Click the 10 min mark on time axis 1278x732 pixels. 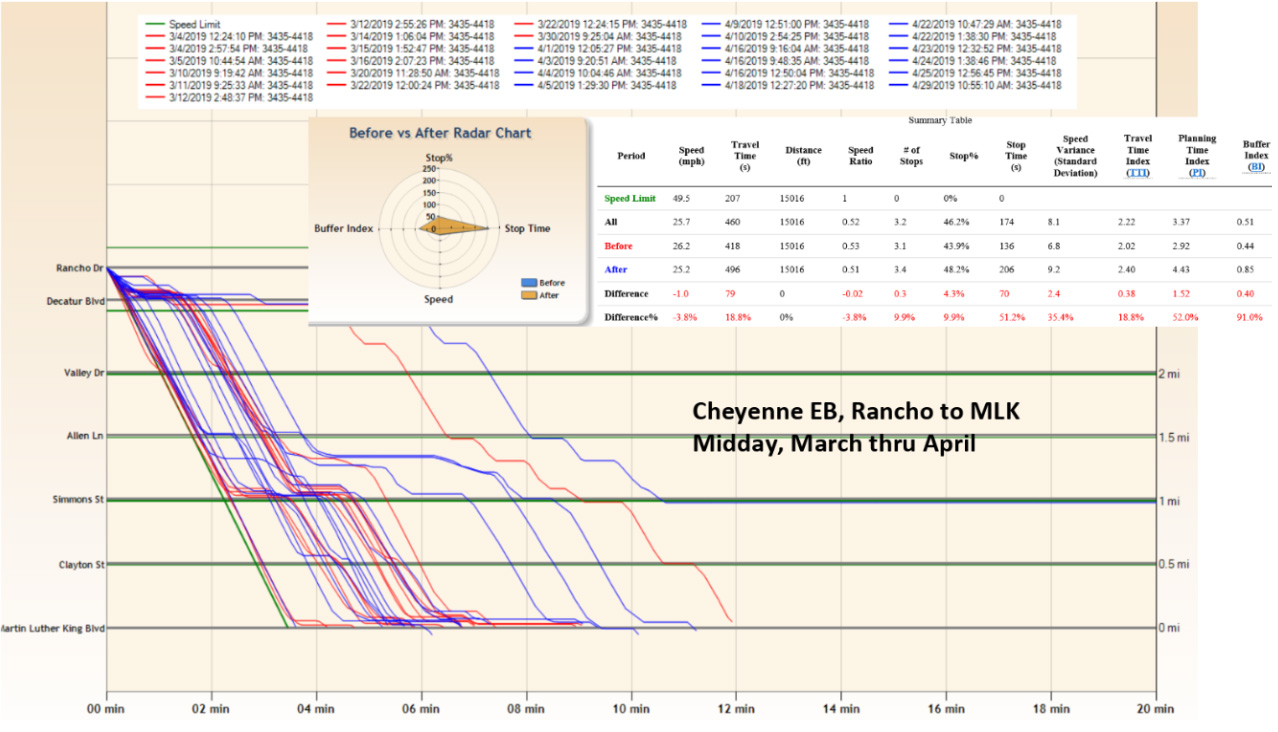631,709
